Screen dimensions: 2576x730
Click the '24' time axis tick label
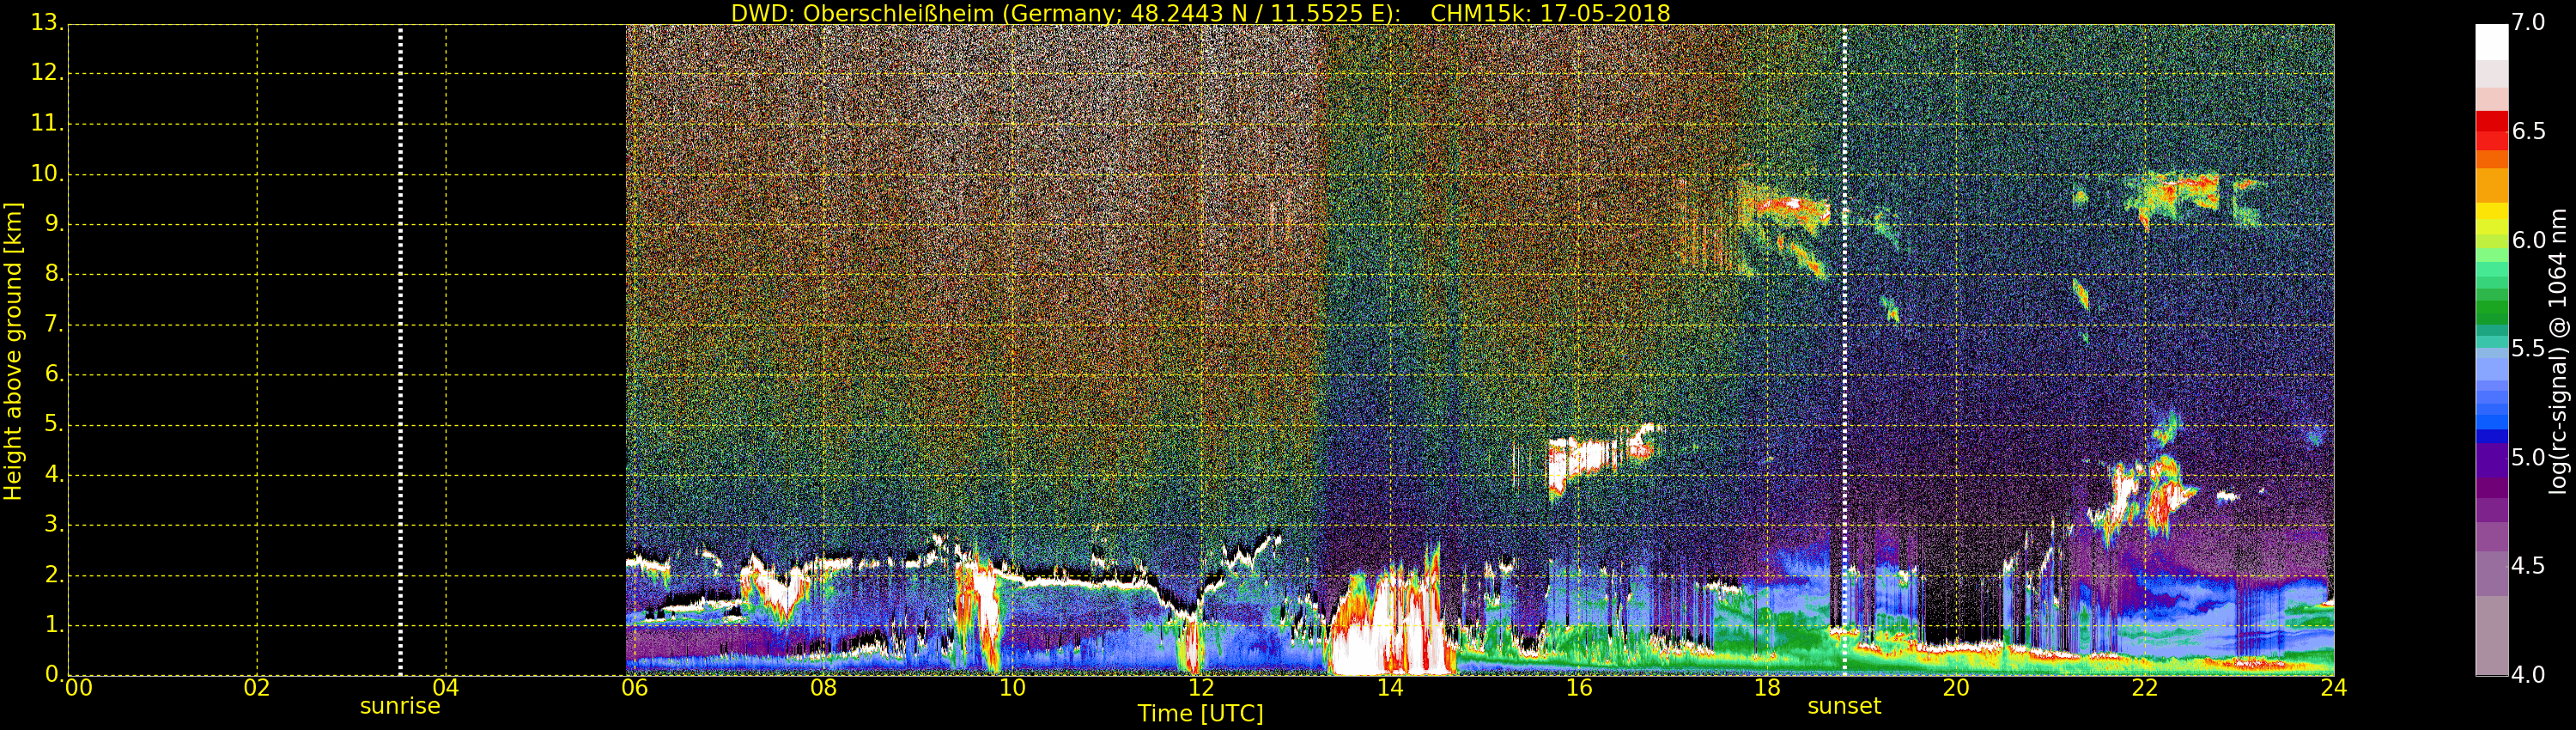[x=2334, y=687]
